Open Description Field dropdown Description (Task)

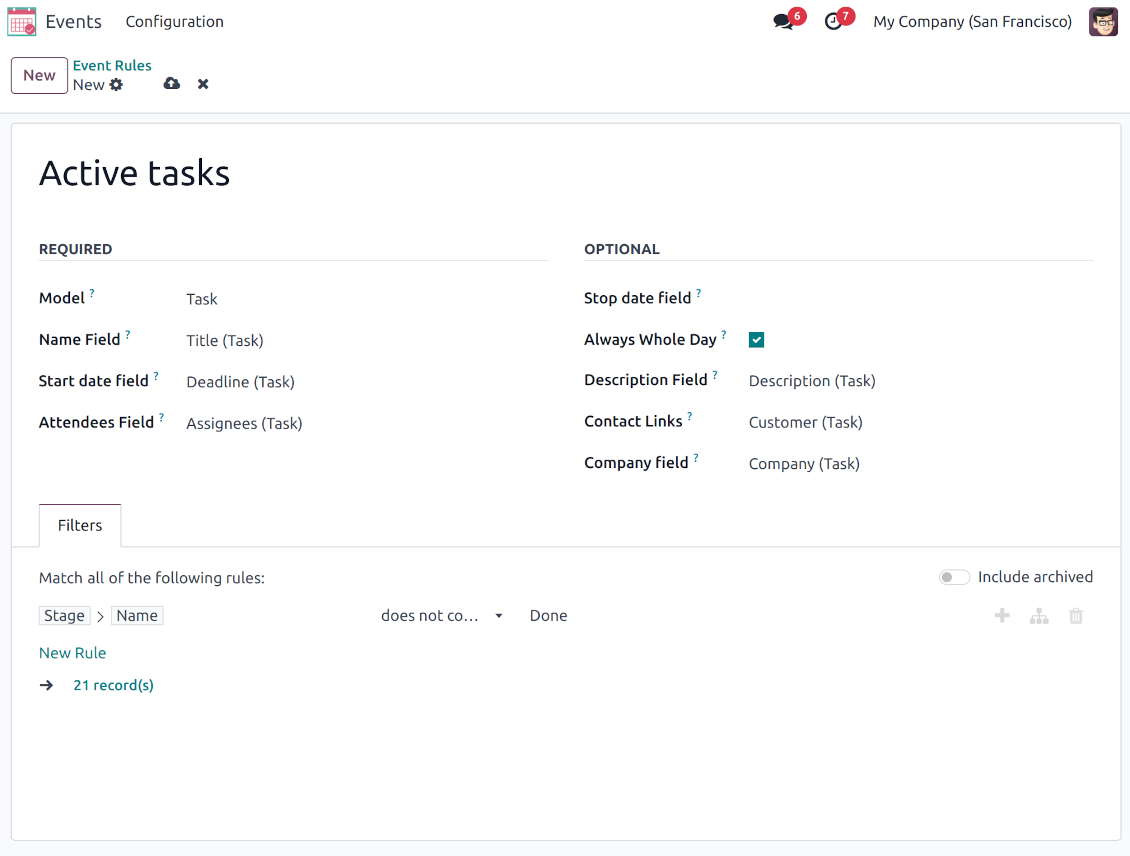(920, 380)
